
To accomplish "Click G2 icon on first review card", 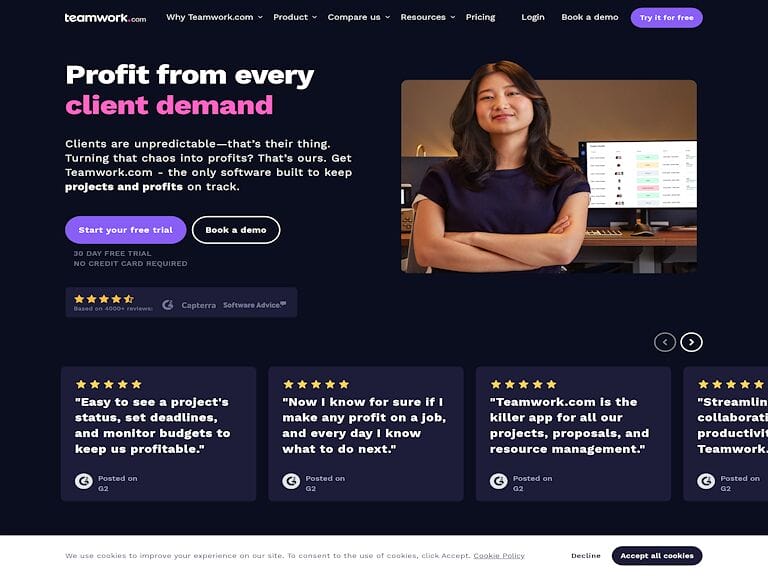I will point(84,481).
